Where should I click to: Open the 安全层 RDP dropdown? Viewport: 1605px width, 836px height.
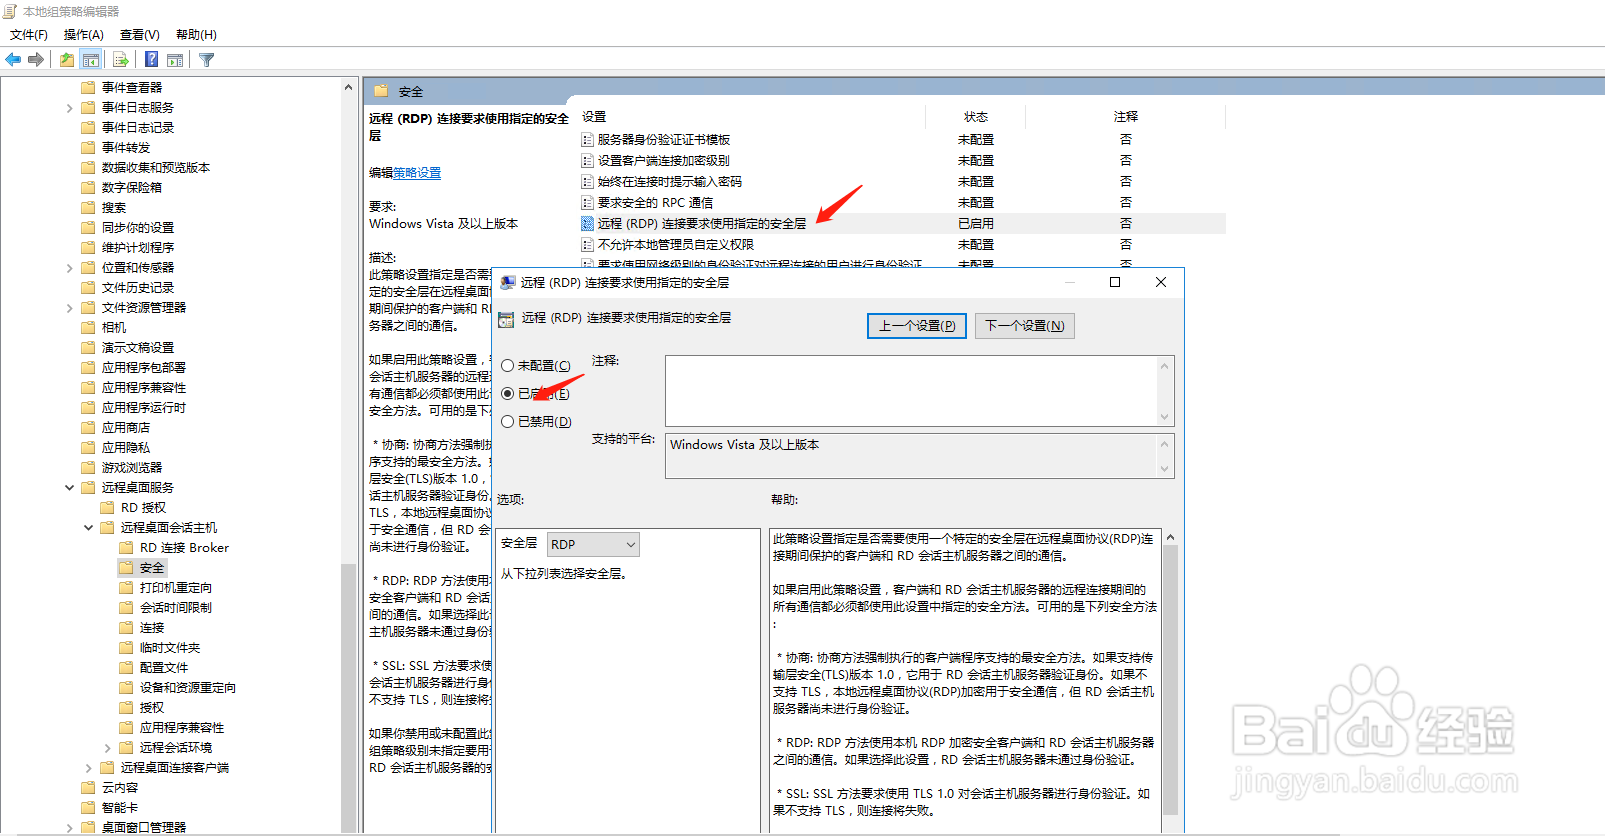593,545
